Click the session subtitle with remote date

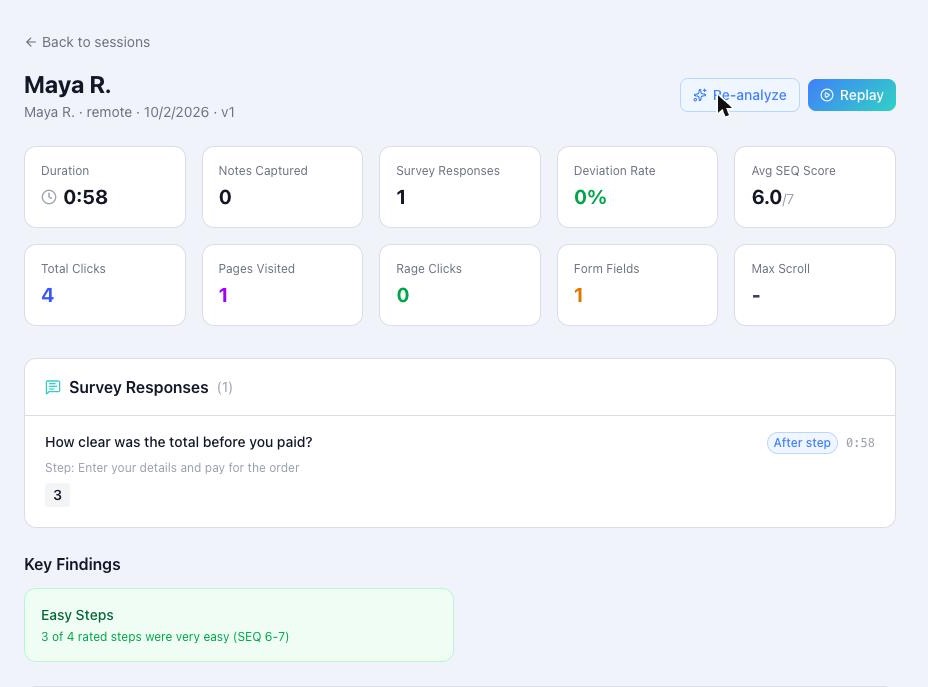(130, 112)
